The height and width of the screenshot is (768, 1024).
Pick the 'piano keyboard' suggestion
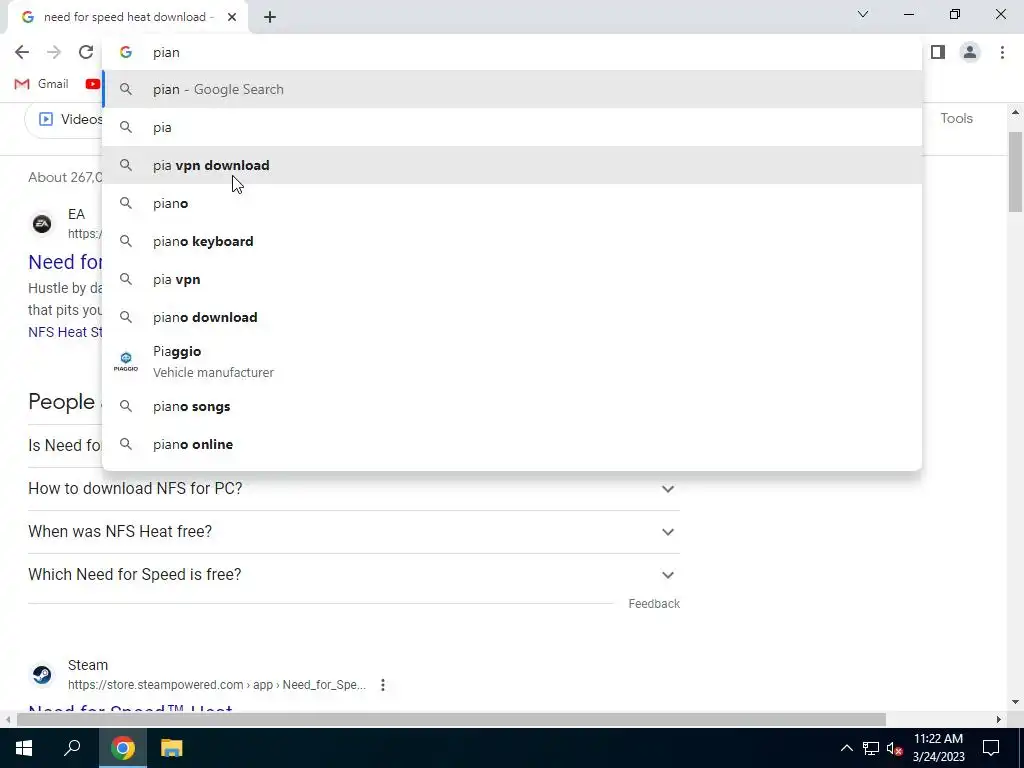tap(512, 241)
